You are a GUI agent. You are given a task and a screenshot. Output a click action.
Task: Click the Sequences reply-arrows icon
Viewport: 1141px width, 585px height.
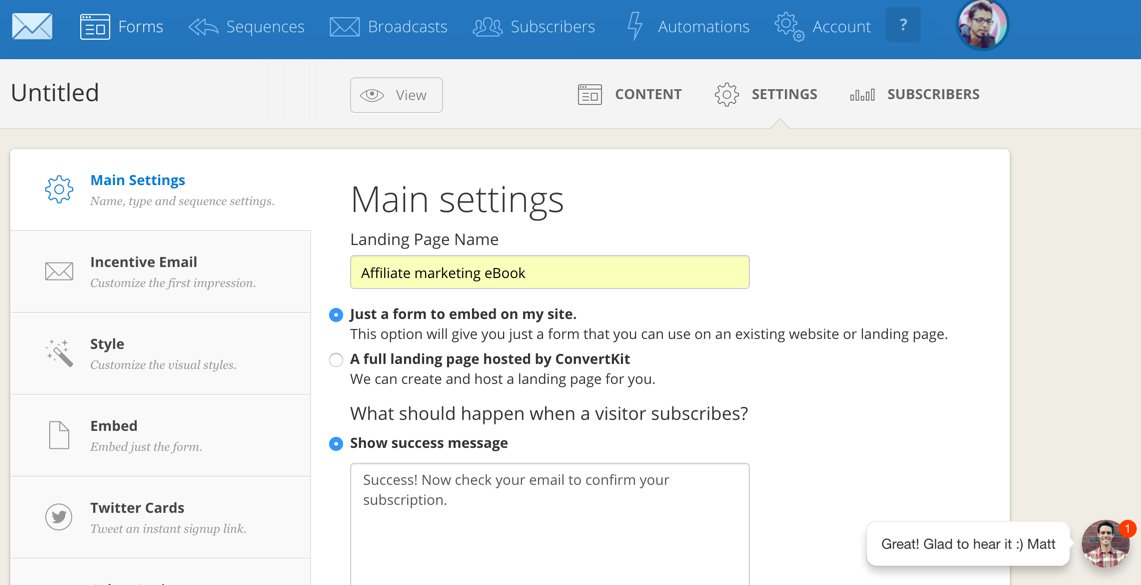[203, 27]
